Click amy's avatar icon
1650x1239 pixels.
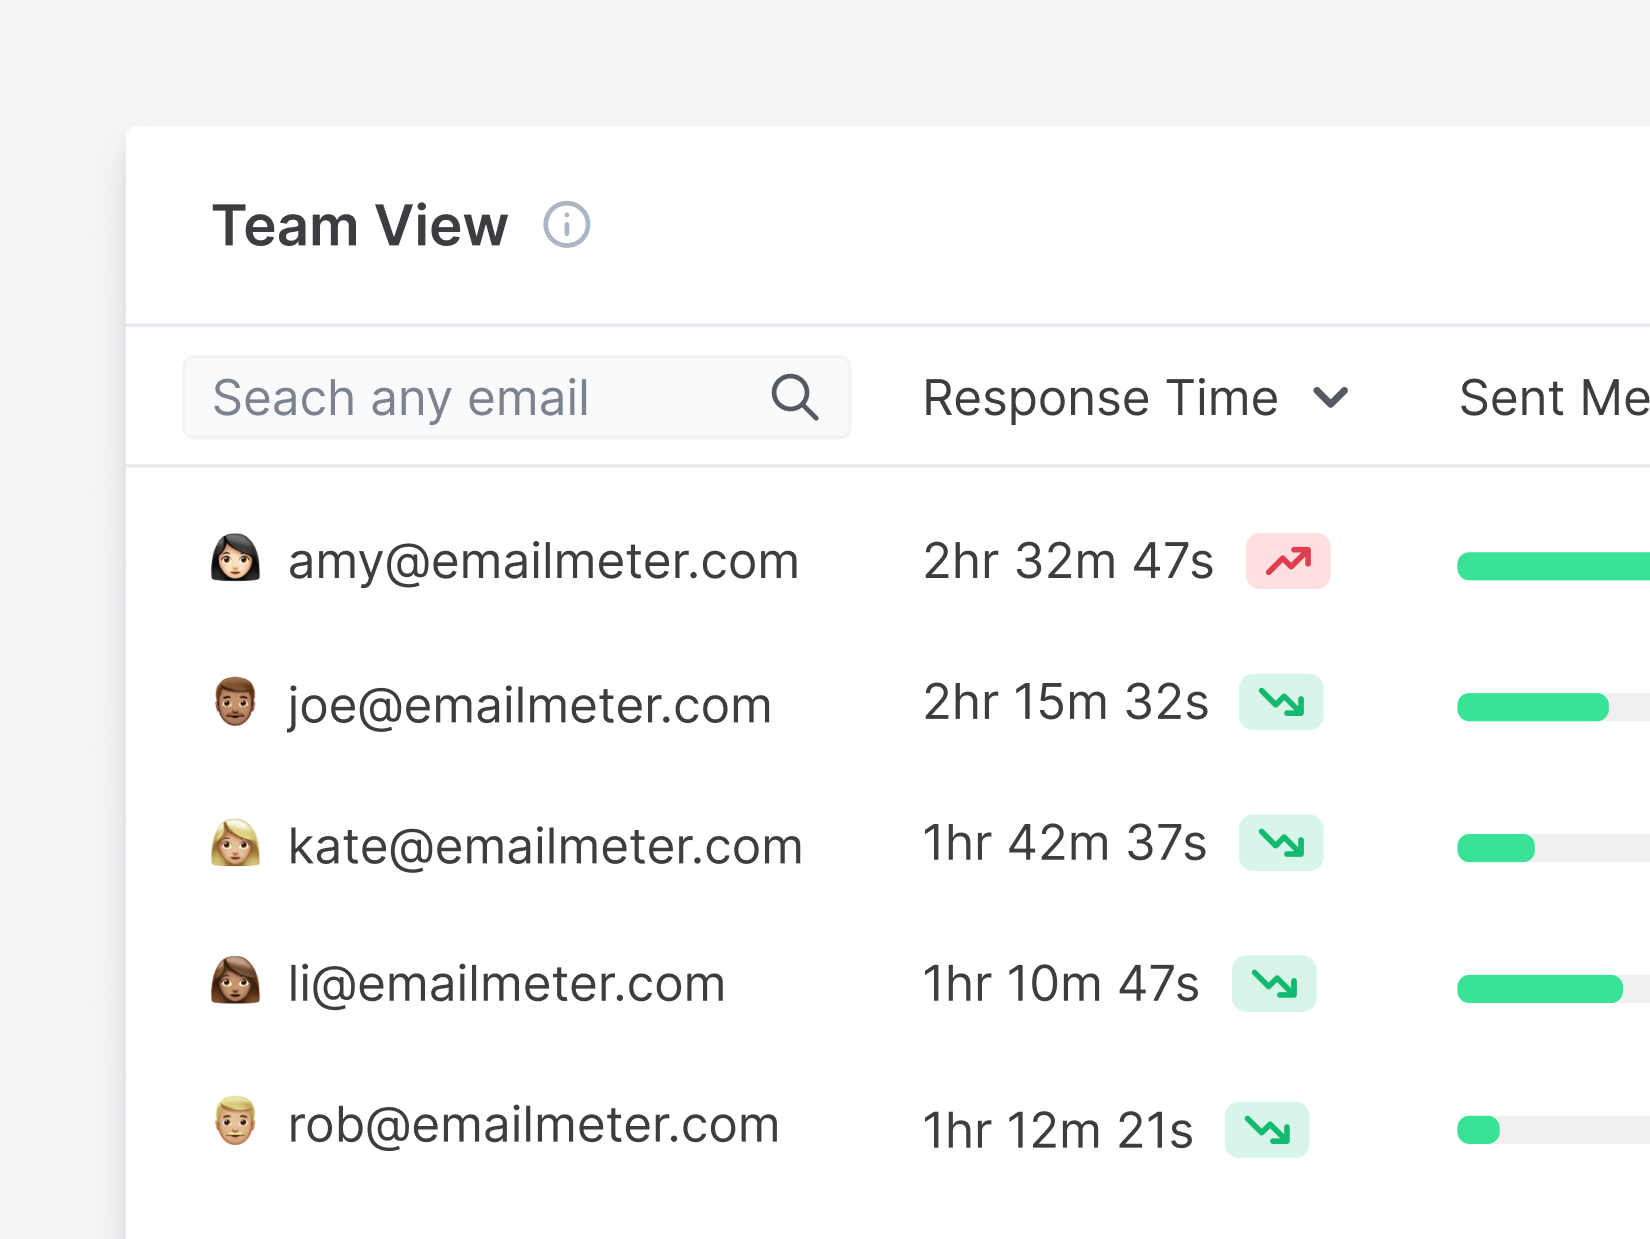point(236,559)
